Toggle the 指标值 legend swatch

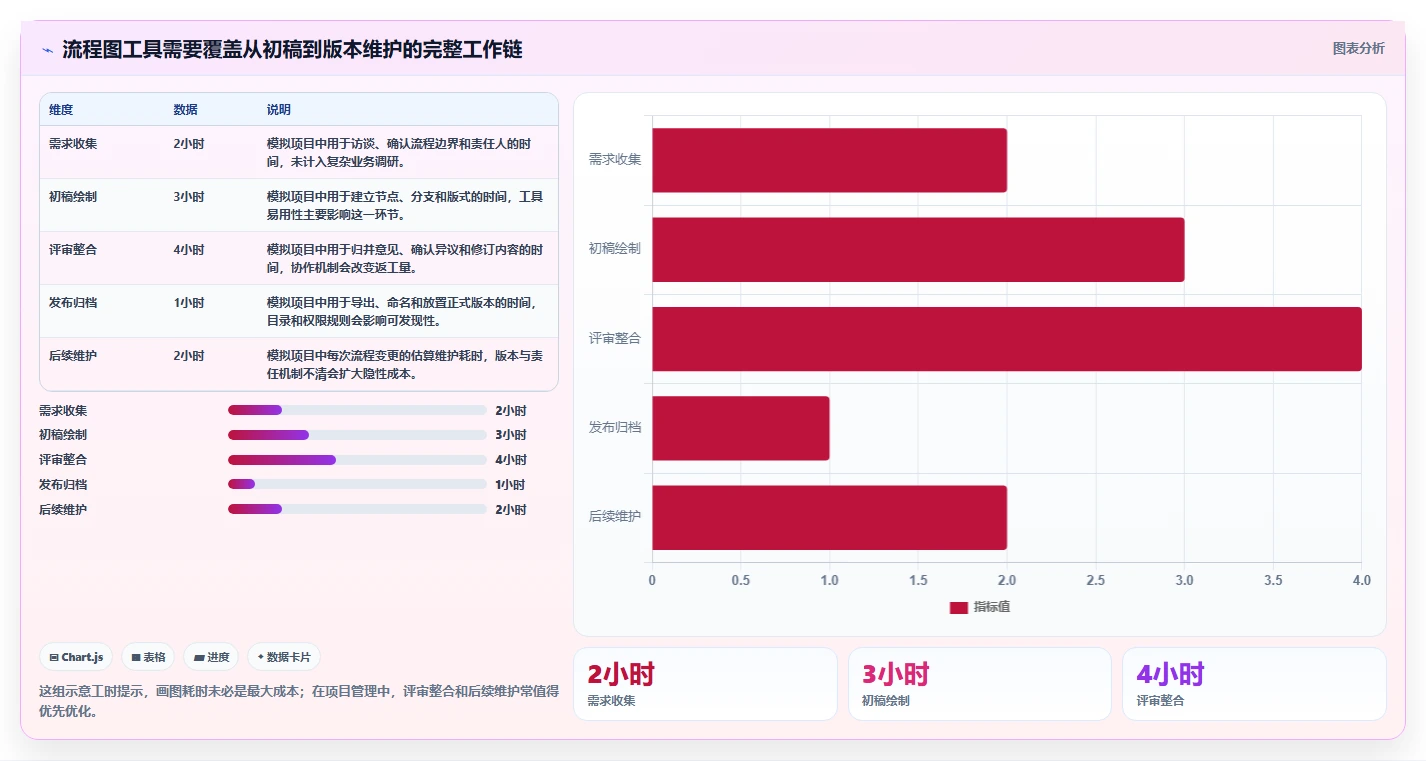point(959,607)
